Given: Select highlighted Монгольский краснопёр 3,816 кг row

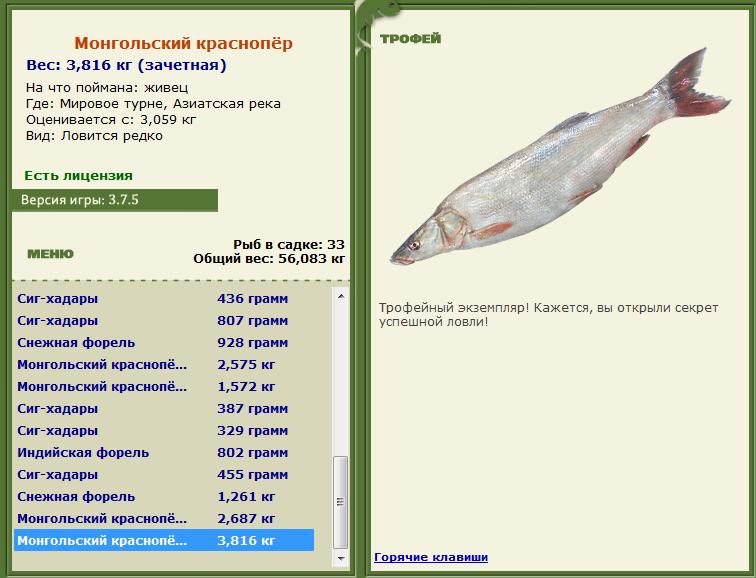Looking at the screenshot, I should coord(164,540).
